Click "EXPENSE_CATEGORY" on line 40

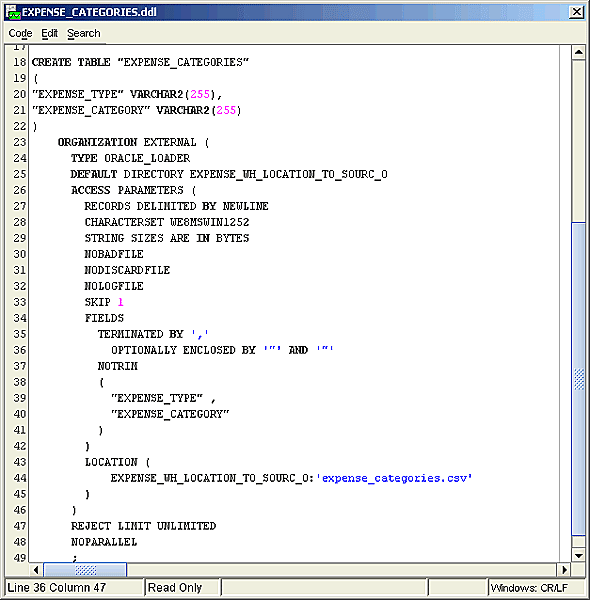point(170,414)
